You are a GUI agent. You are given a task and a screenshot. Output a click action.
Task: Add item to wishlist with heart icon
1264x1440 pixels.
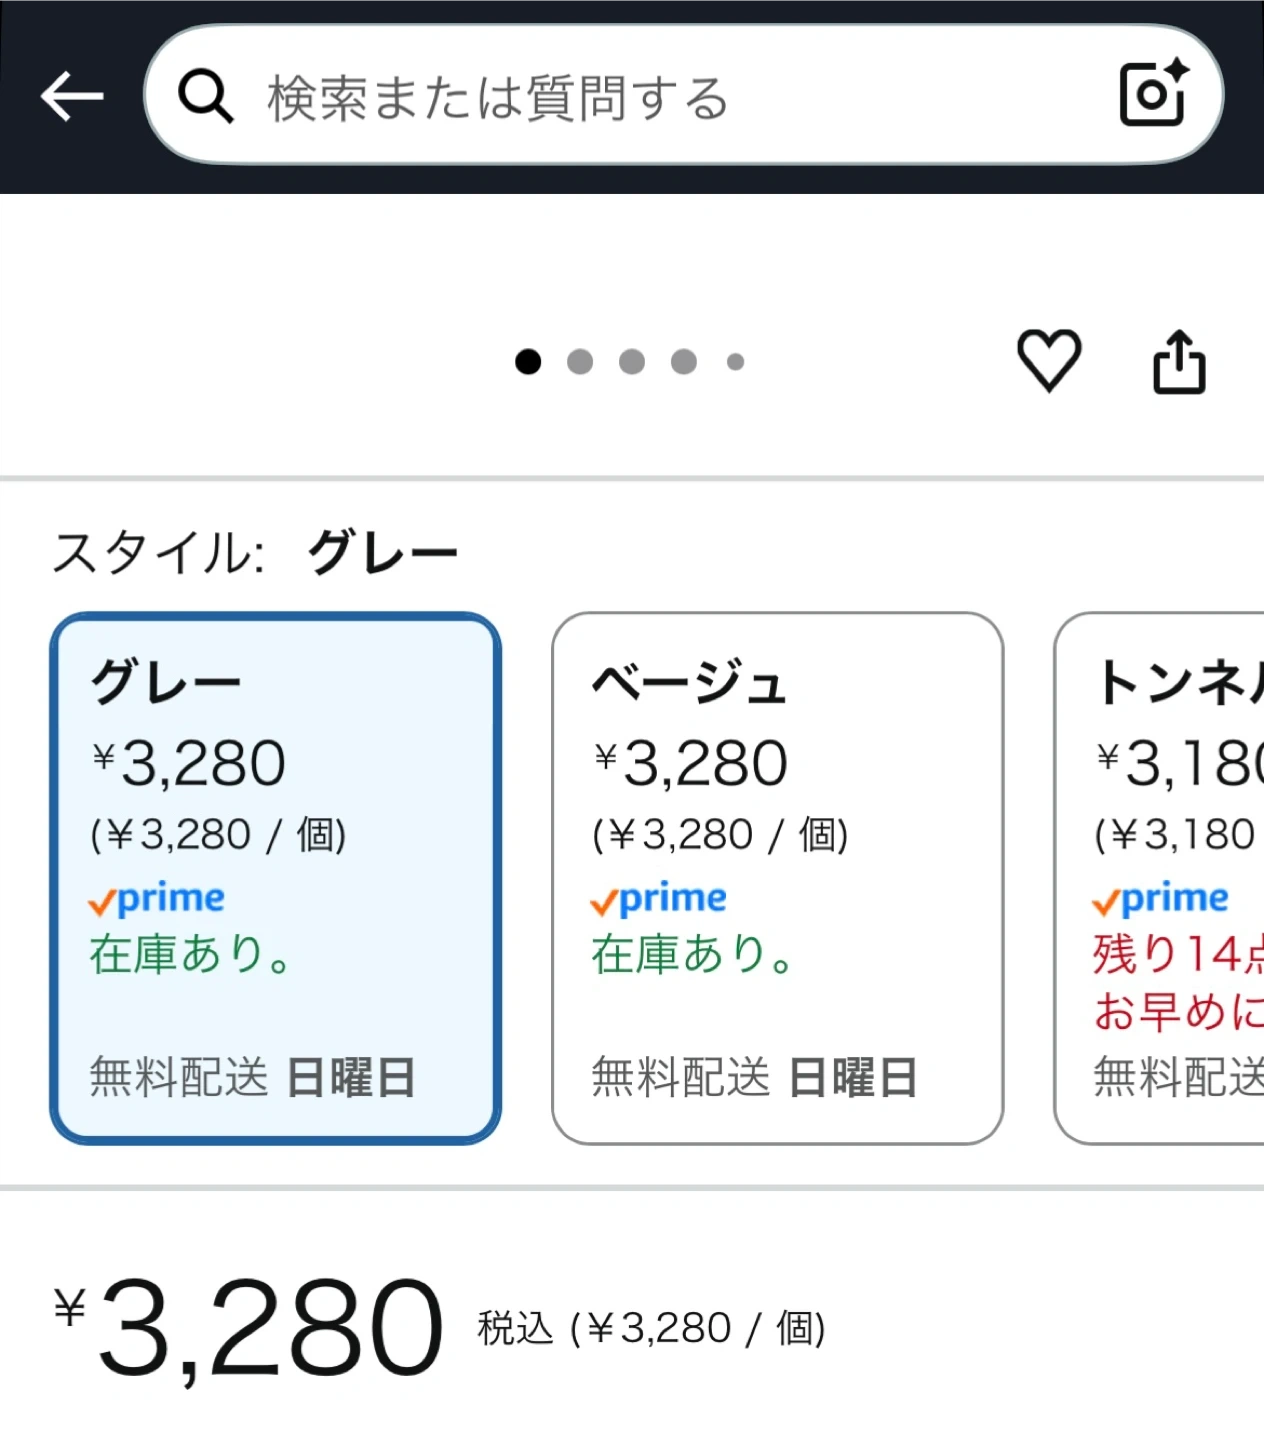click(1048, 360)
